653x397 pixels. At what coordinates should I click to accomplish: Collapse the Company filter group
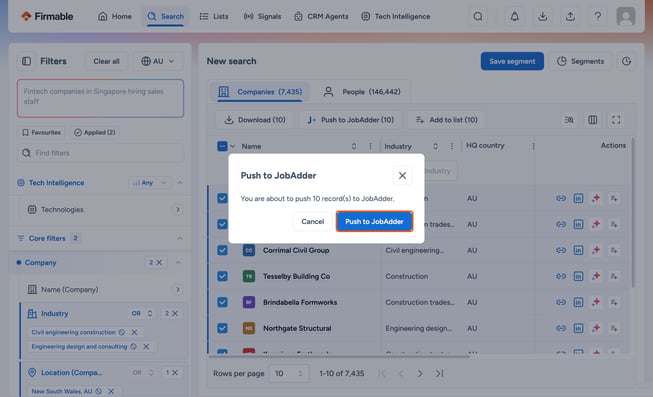point(178,262)
